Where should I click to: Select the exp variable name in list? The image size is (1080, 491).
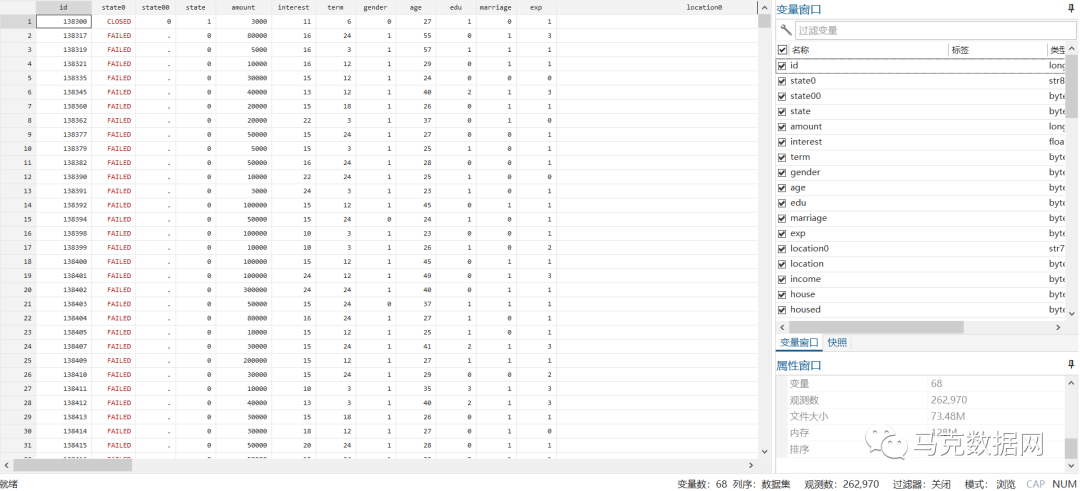tap(798, 233)
